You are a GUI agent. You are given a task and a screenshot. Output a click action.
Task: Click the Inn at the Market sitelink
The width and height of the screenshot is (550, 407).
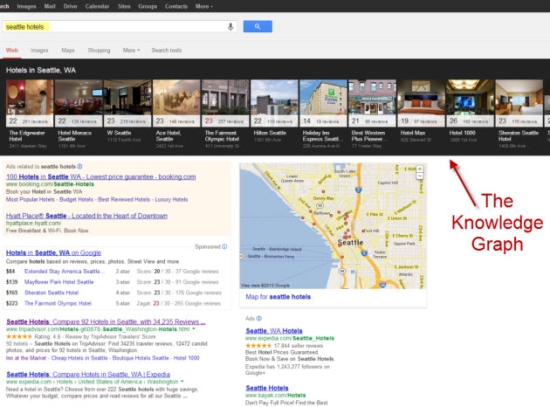pyautogui.click(x=26, y=358)
